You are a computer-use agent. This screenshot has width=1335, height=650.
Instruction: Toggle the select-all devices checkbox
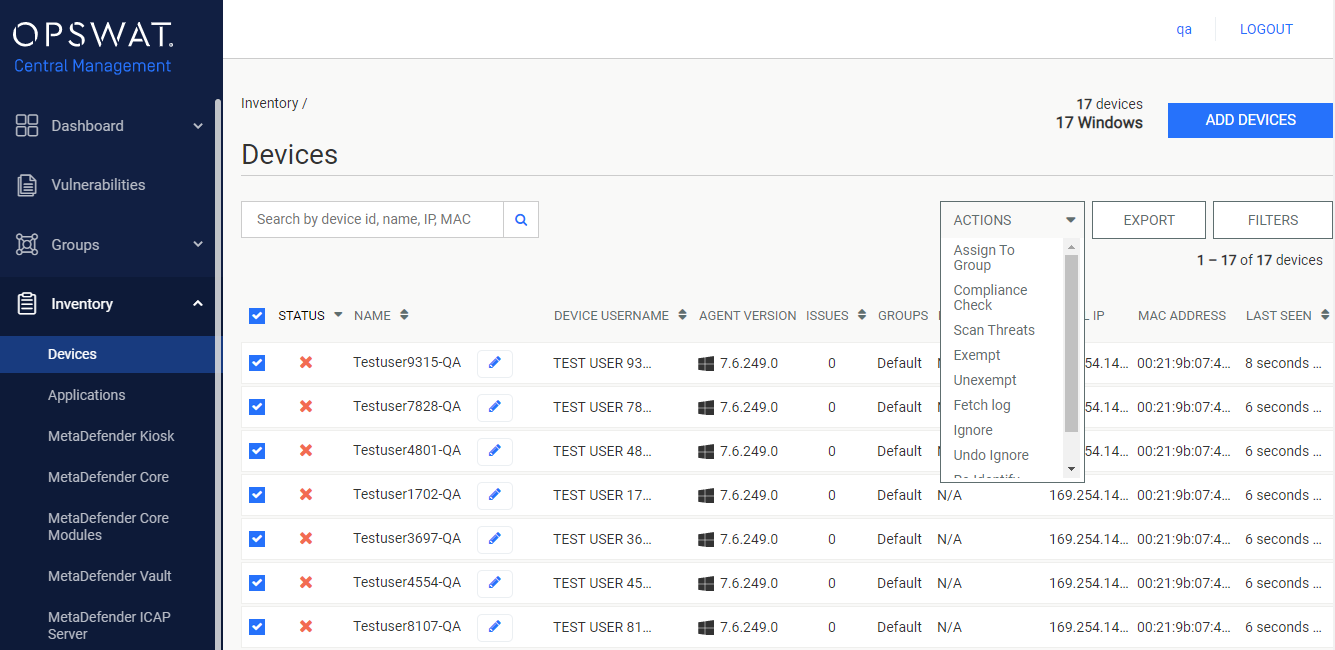point(257,316)
